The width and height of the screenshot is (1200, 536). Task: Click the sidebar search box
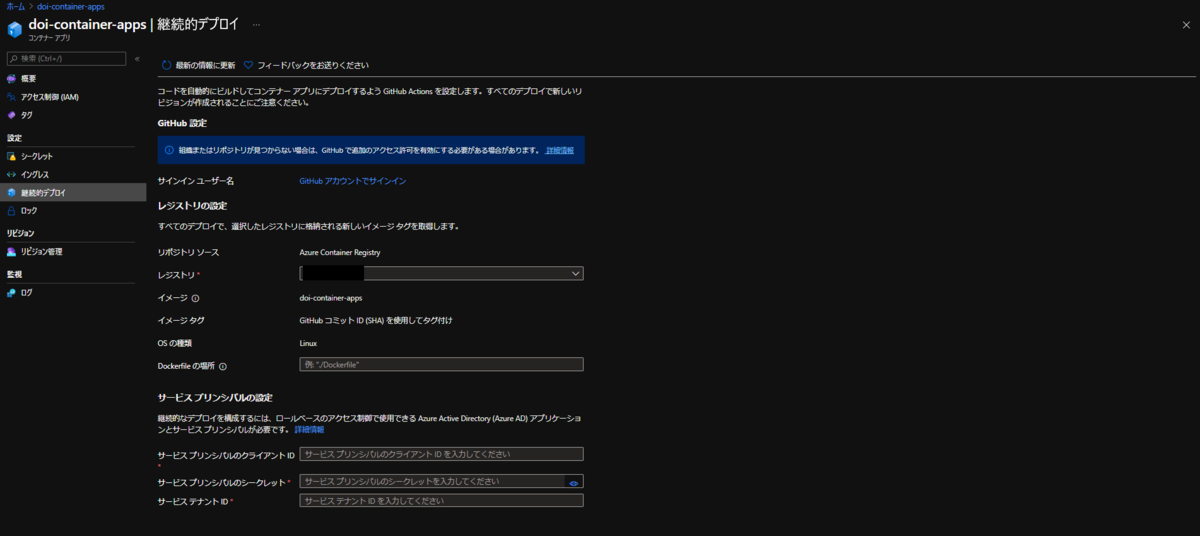coord(66,59)
